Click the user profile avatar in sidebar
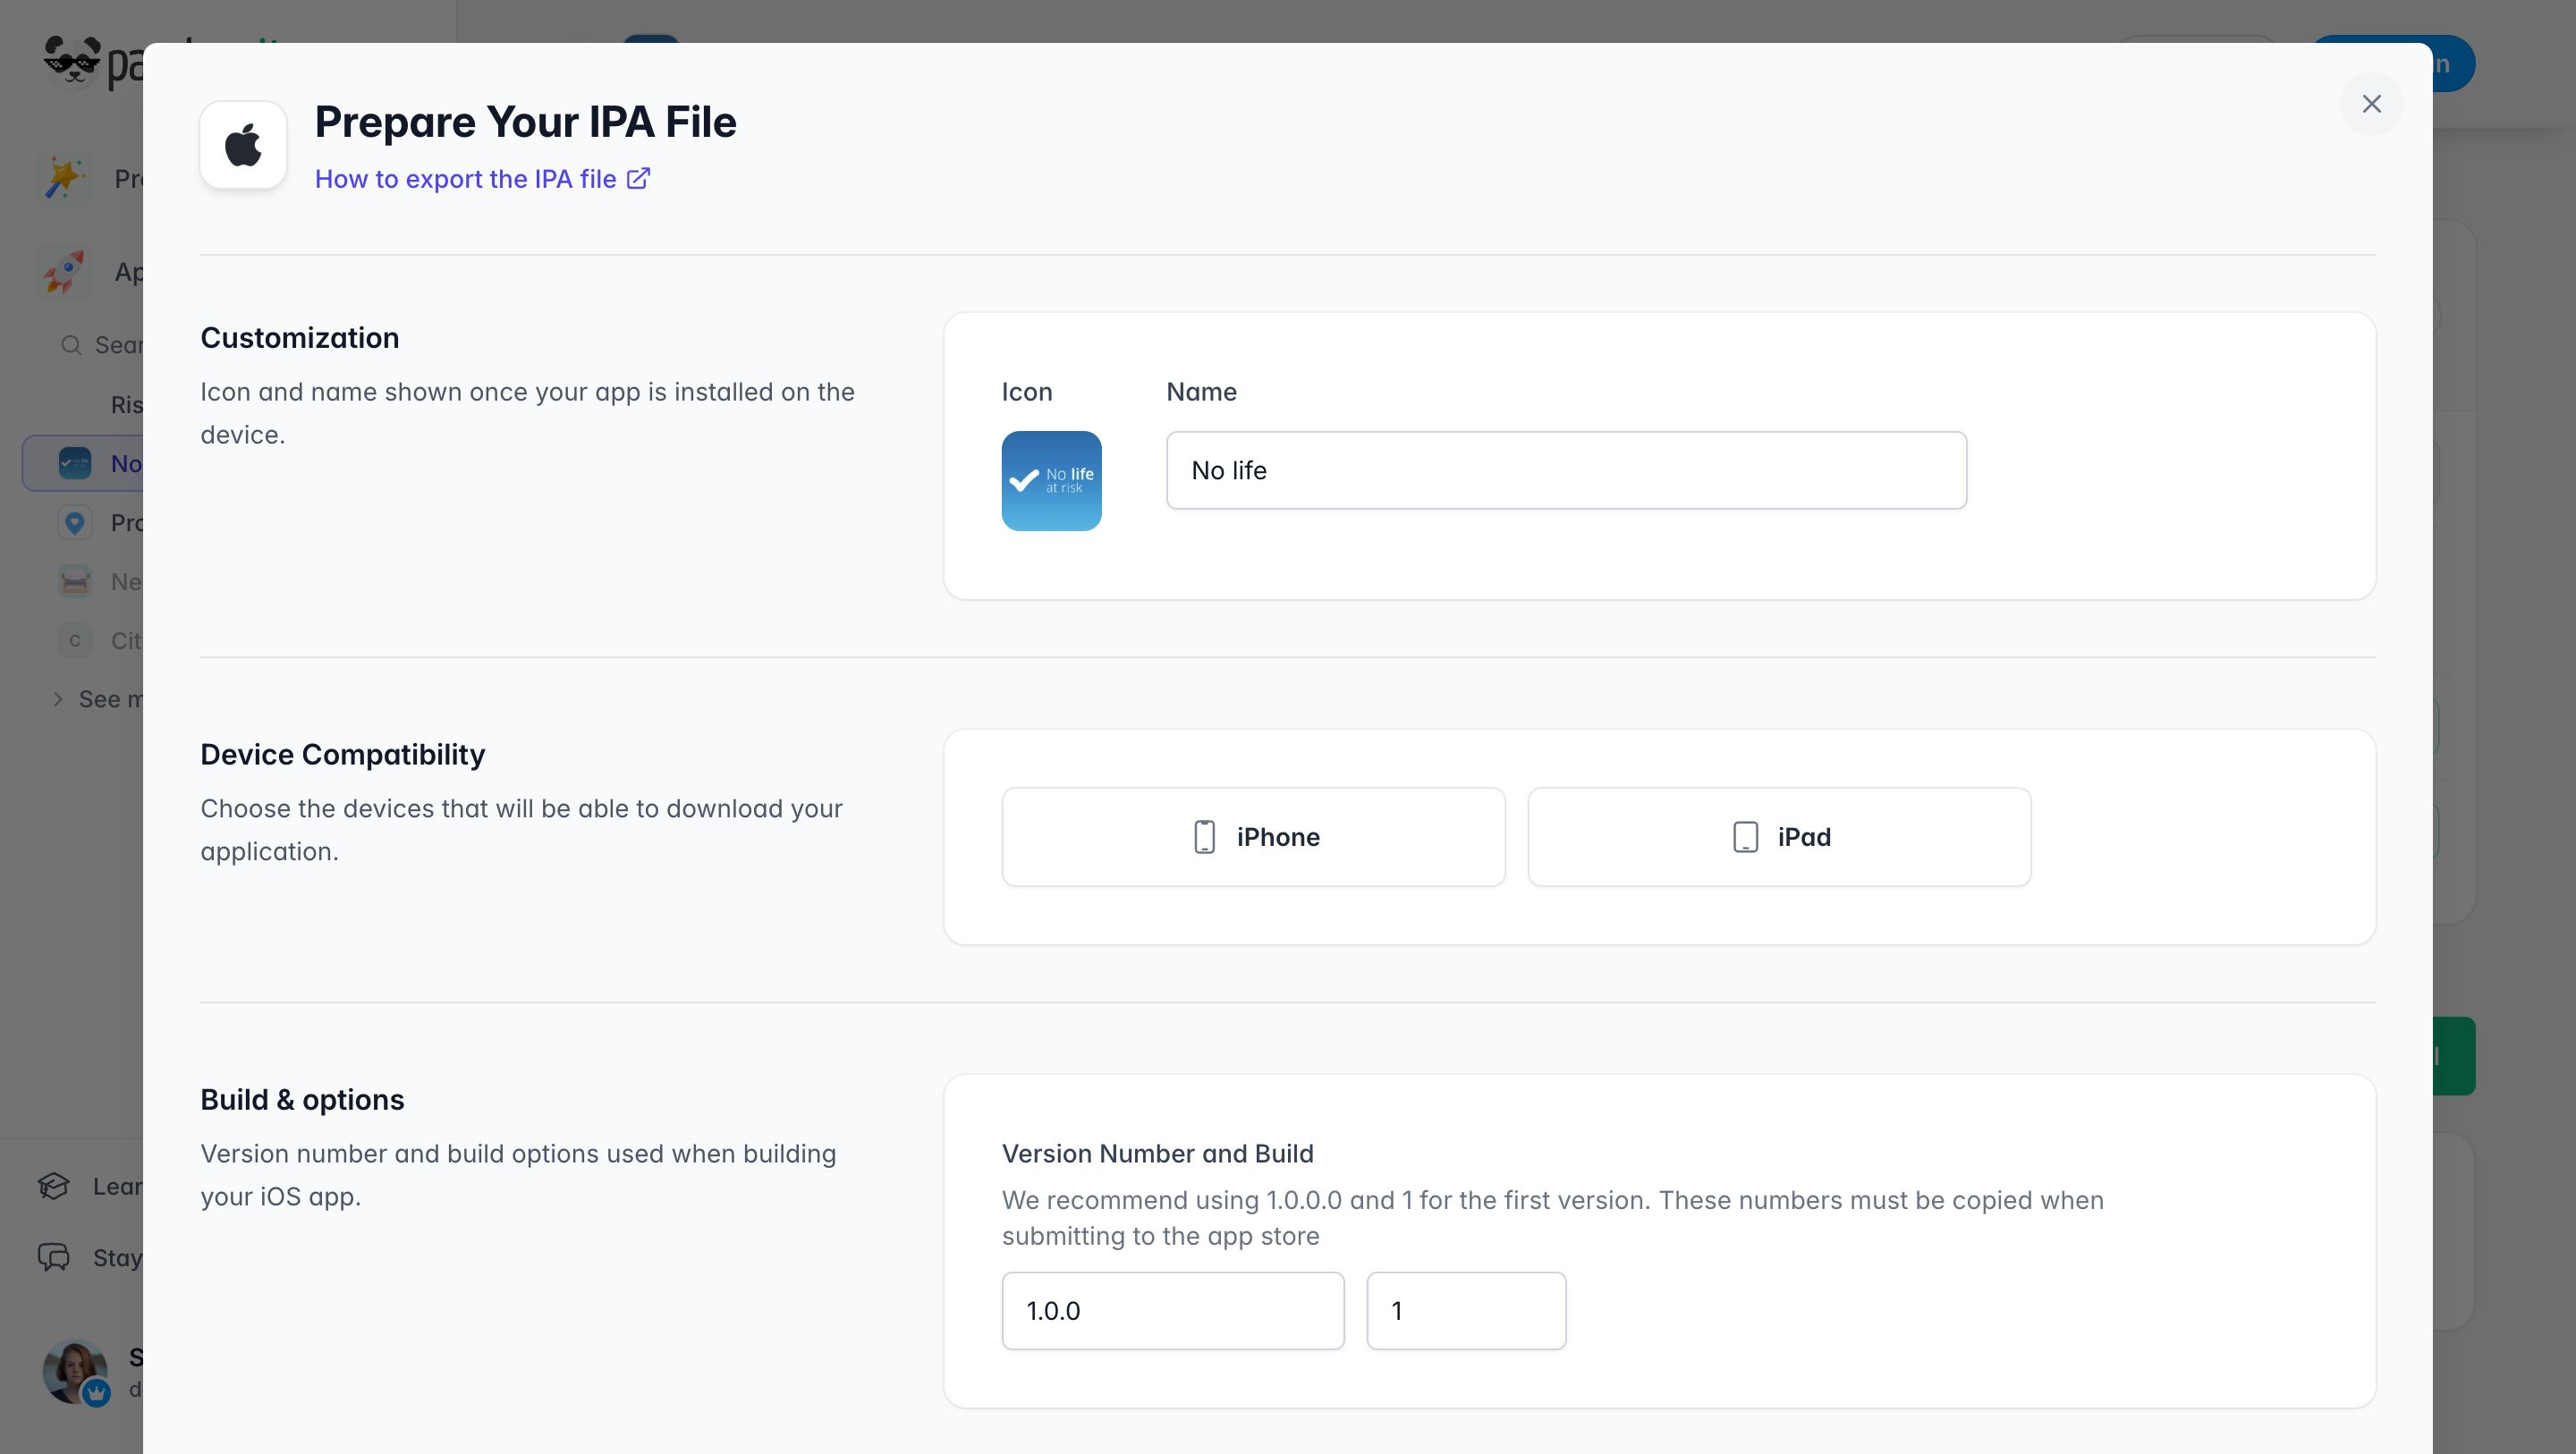The width and height of the screenshot is (2576, 1454). [x=75, y=1372]
